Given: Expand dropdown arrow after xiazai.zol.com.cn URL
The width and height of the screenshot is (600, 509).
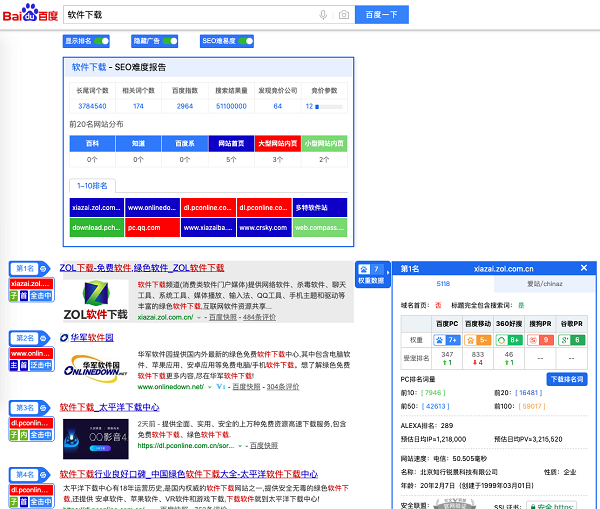Looking at the screenshot, I should pos(200,317).
